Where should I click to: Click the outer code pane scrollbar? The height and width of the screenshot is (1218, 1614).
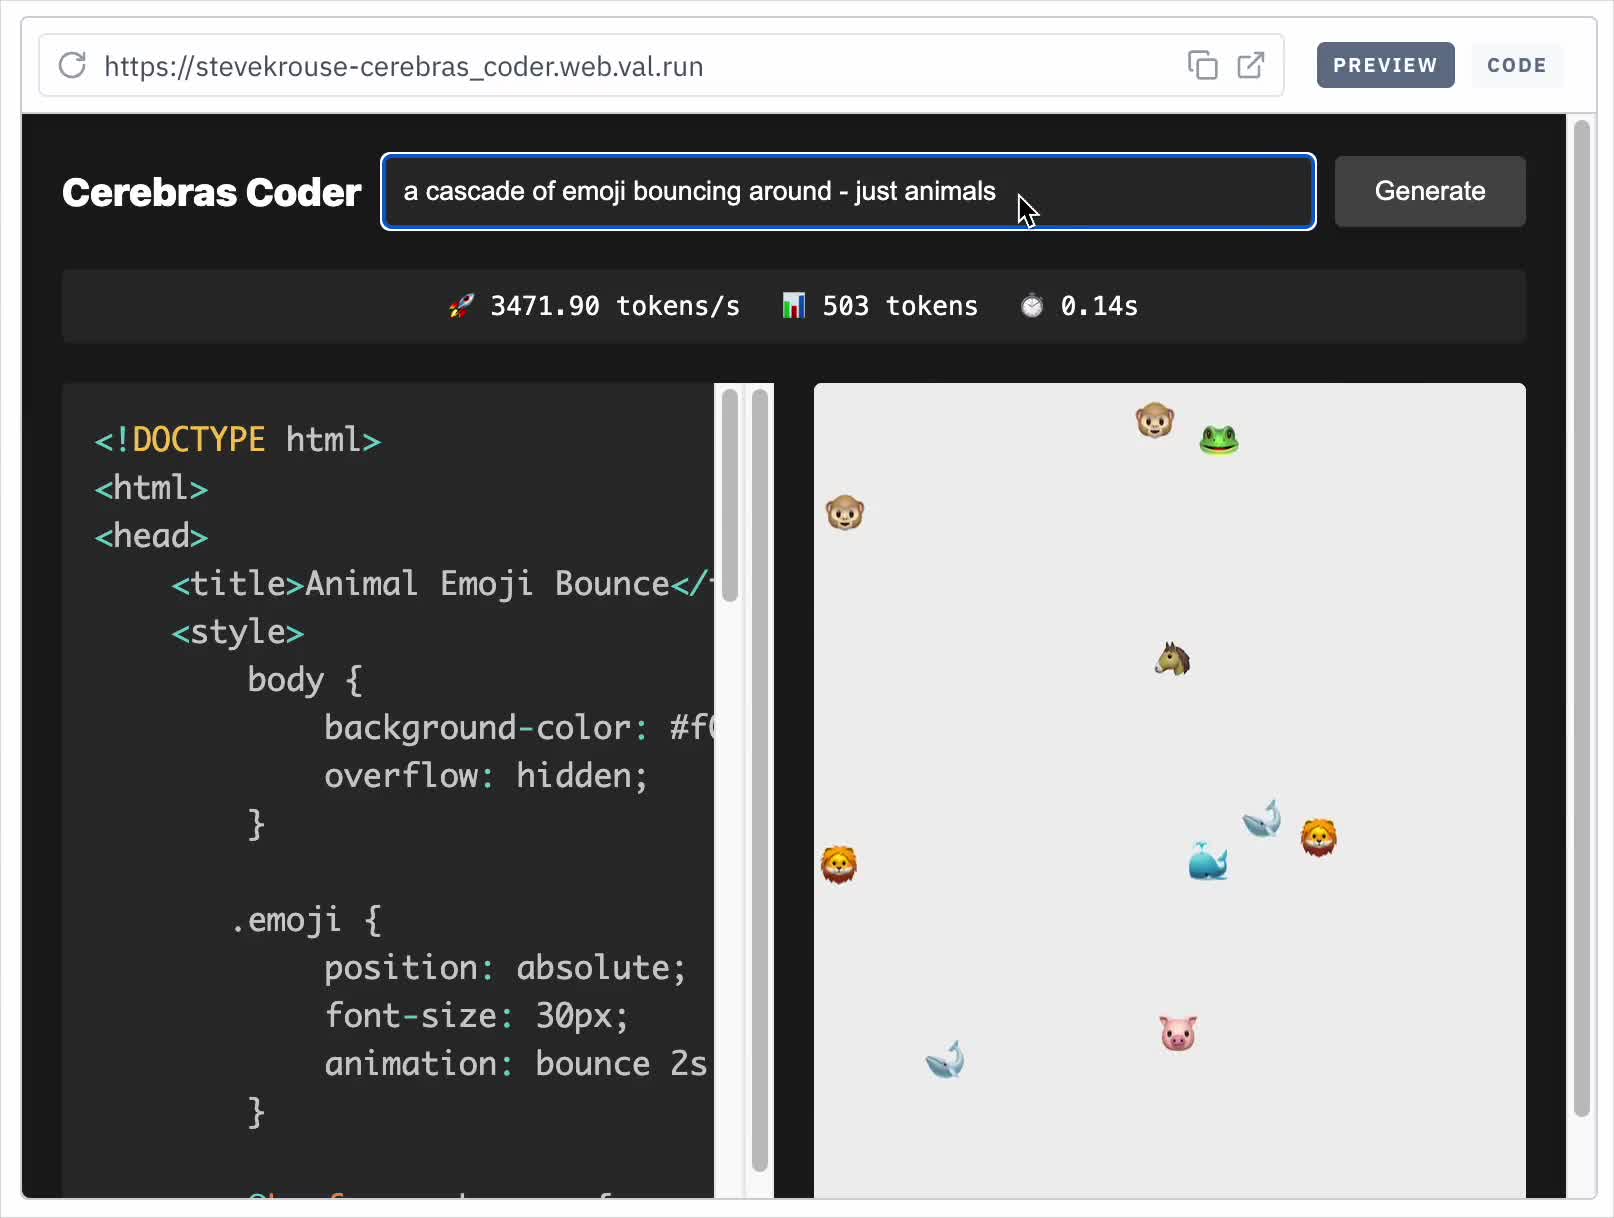pyautogui.click(x=759, y=780)
